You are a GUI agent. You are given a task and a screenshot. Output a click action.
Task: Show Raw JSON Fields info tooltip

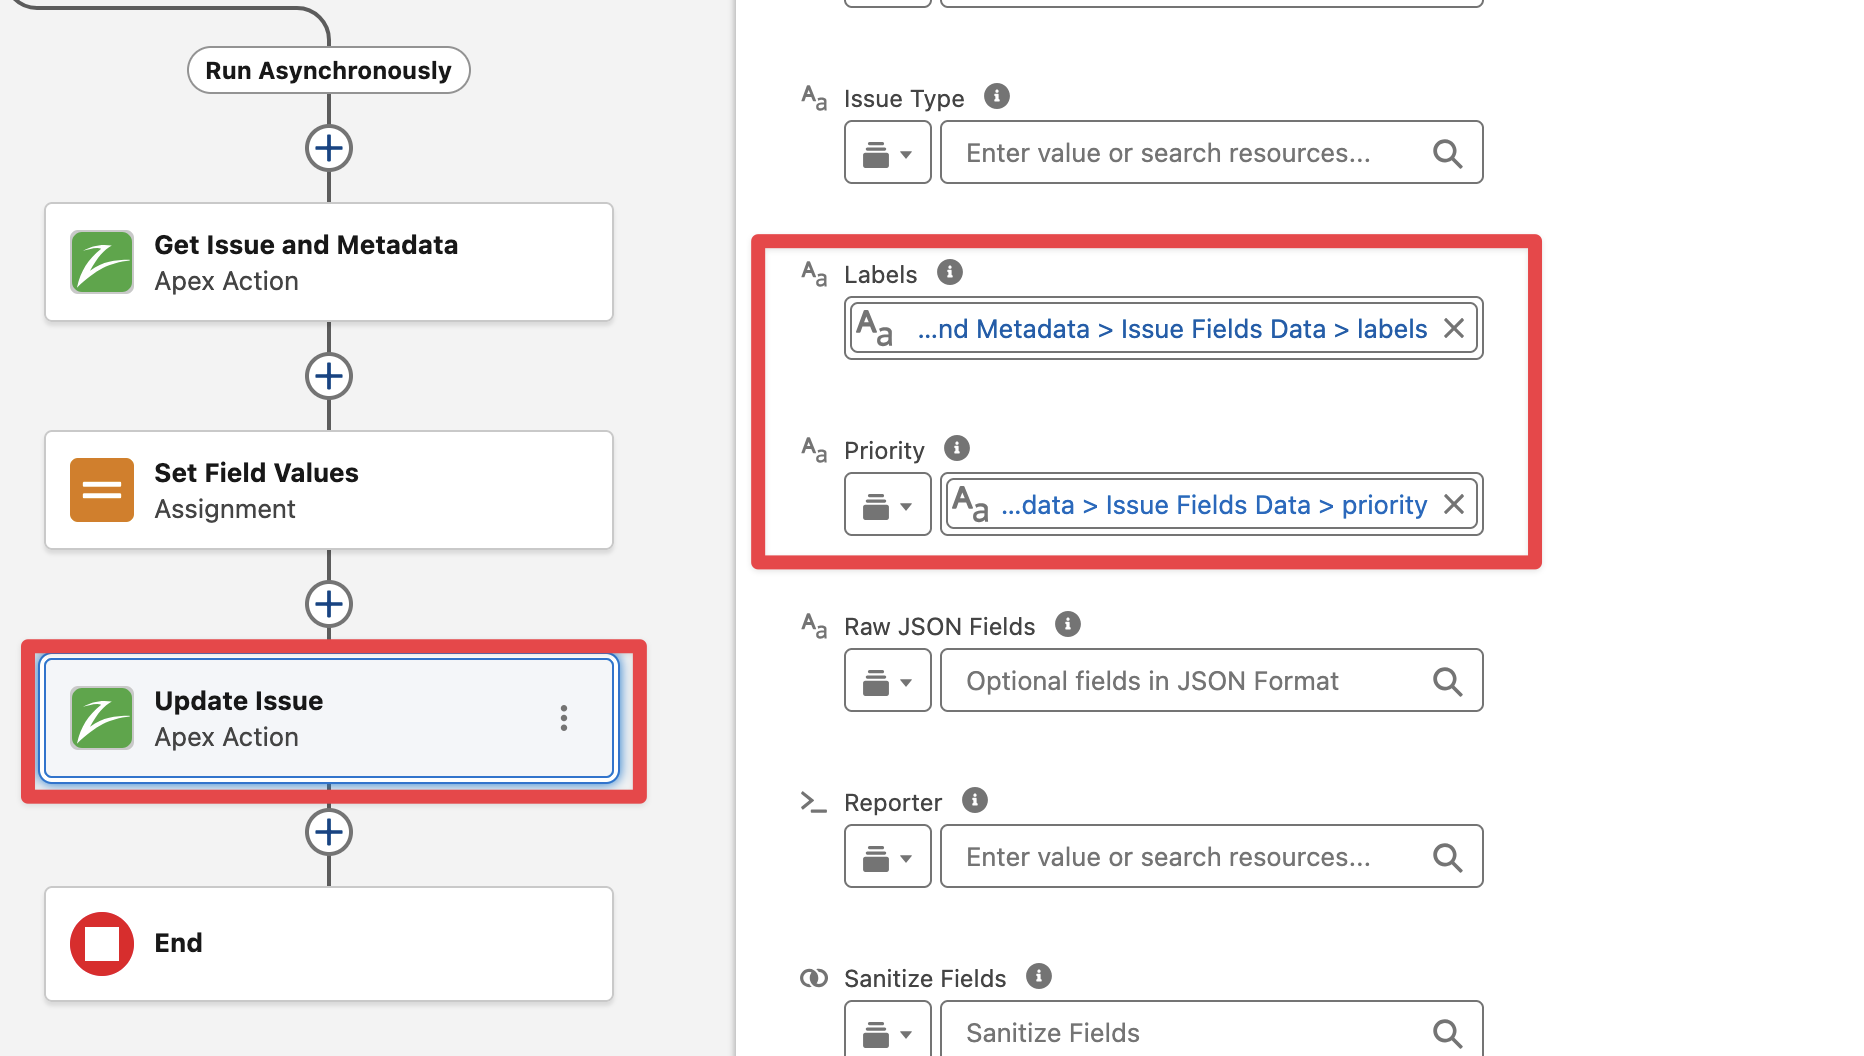[x=1067, y=624]
